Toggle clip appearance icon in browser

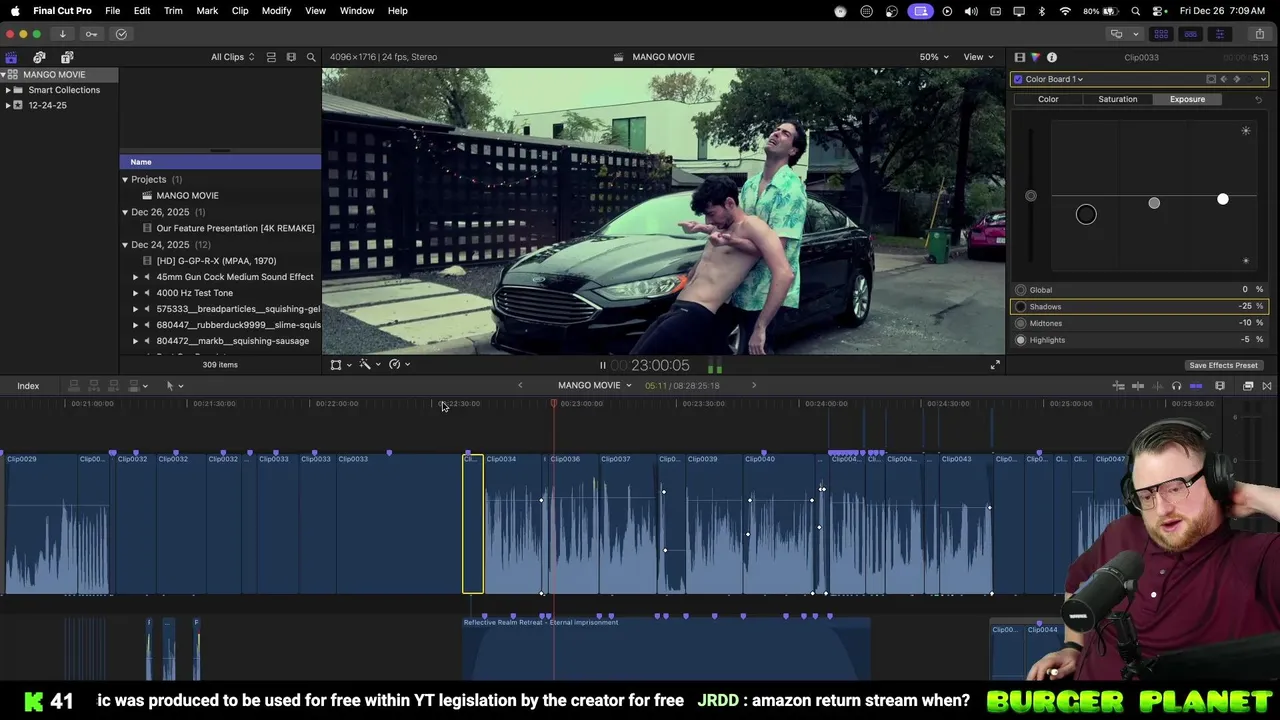[x=271, y=57]
